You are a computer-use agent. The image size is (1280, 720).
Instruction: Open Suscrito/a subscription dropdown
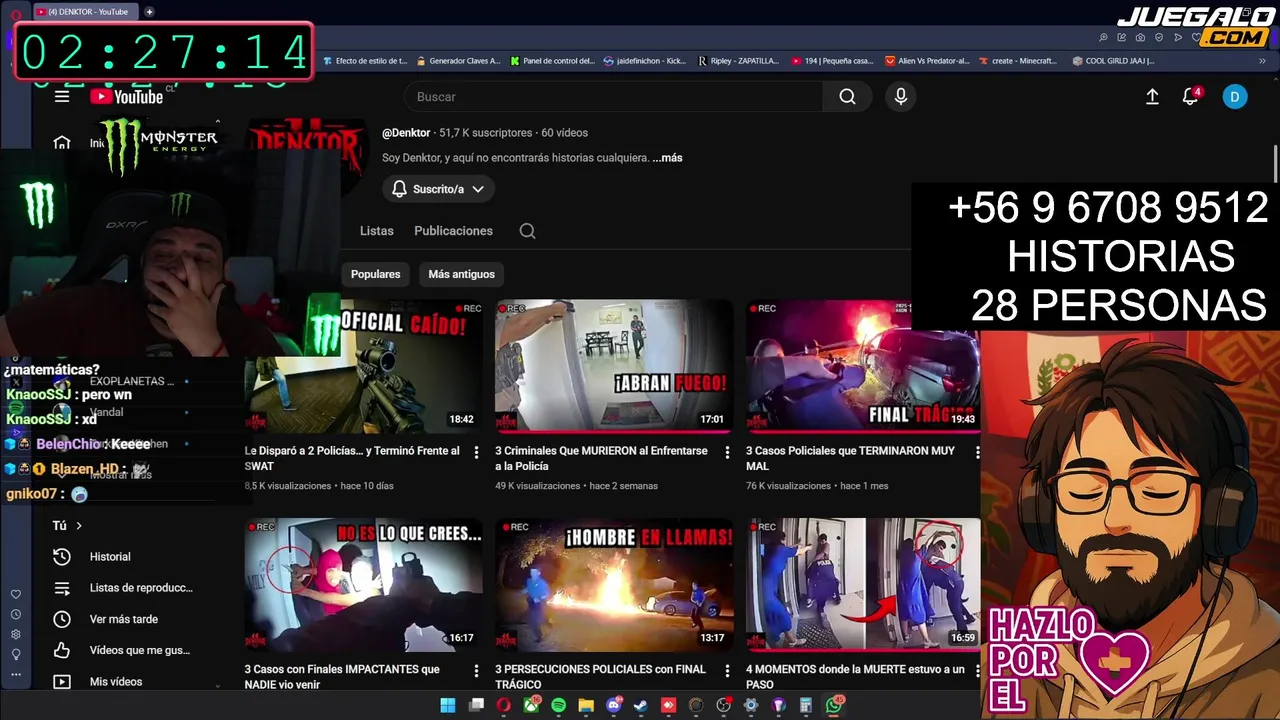[438, 189]
